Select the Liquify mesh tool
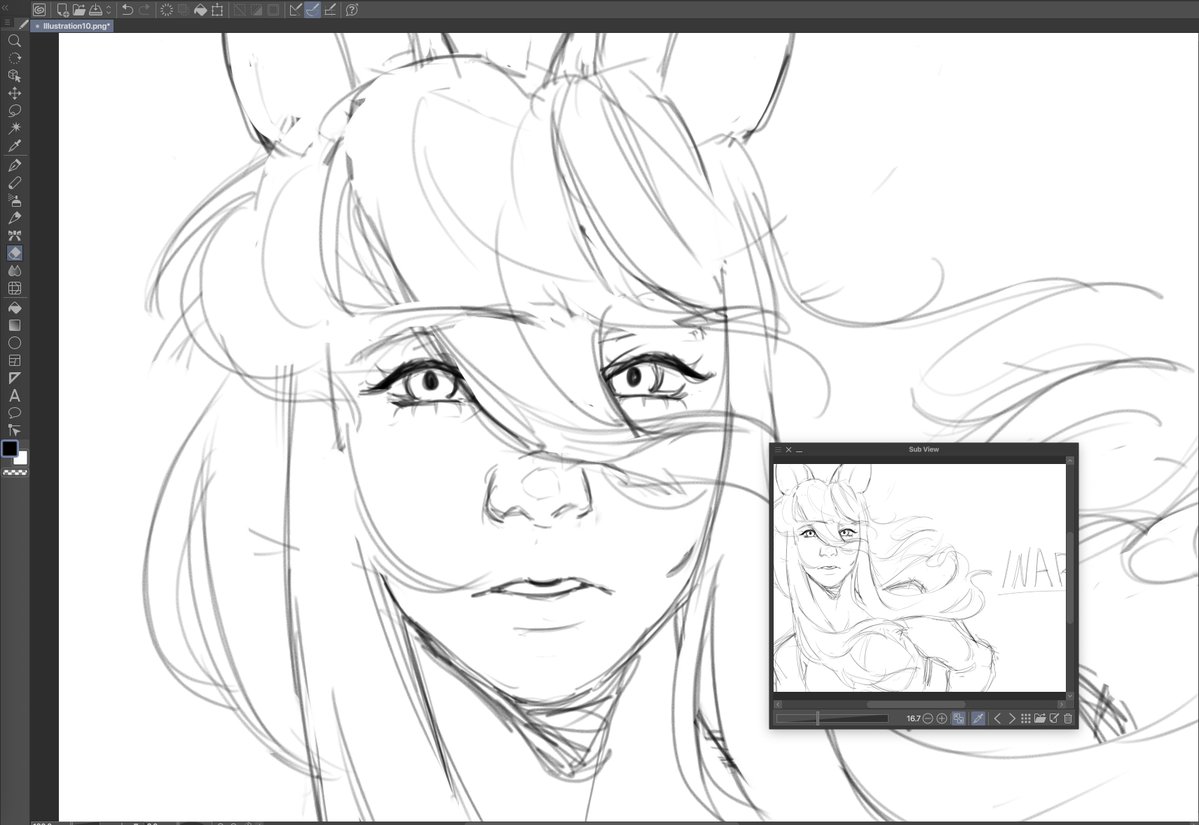The image size is (1199, 825). [14, 288]
